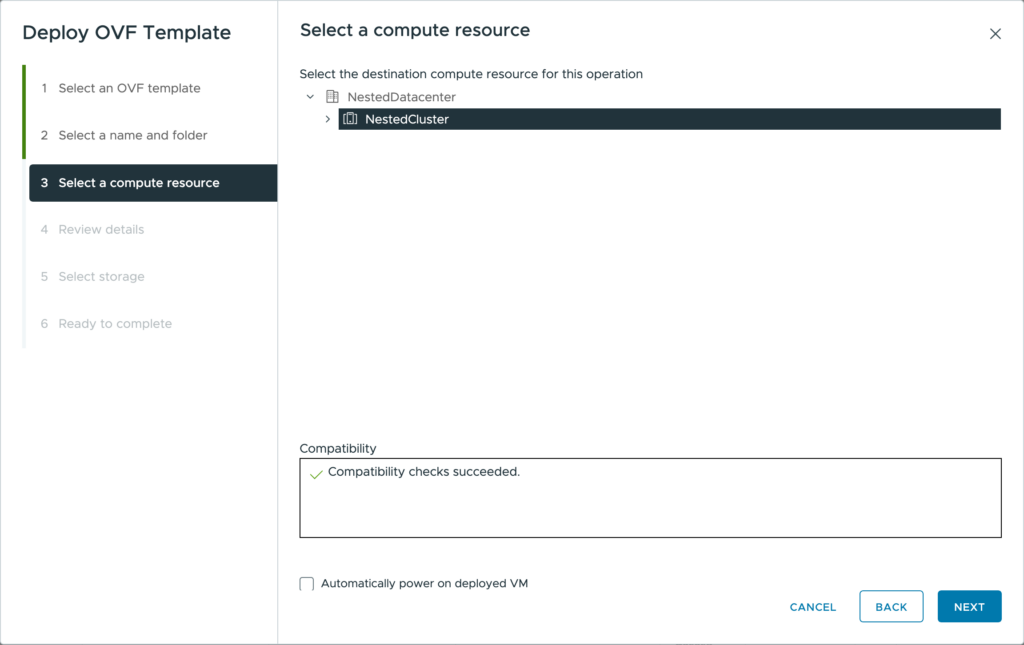Click the green compatibility success checkmark
1024x645 pixels.
(x=316, y=474)
